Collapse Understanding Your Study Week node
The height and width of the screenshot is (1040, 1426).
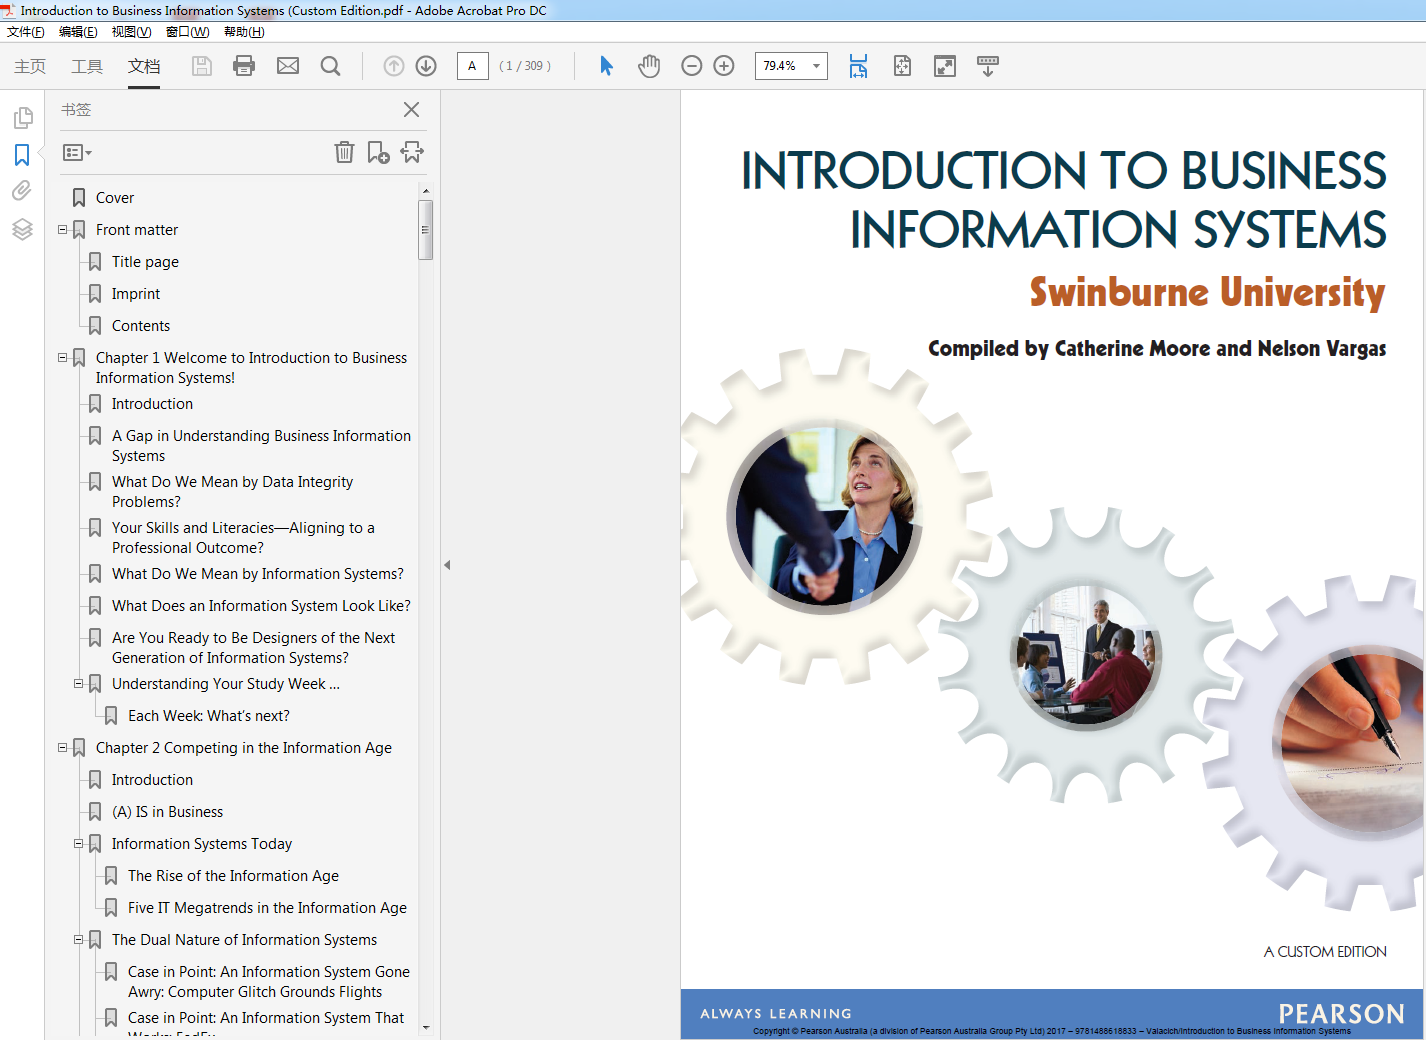(x=79, y=684)
